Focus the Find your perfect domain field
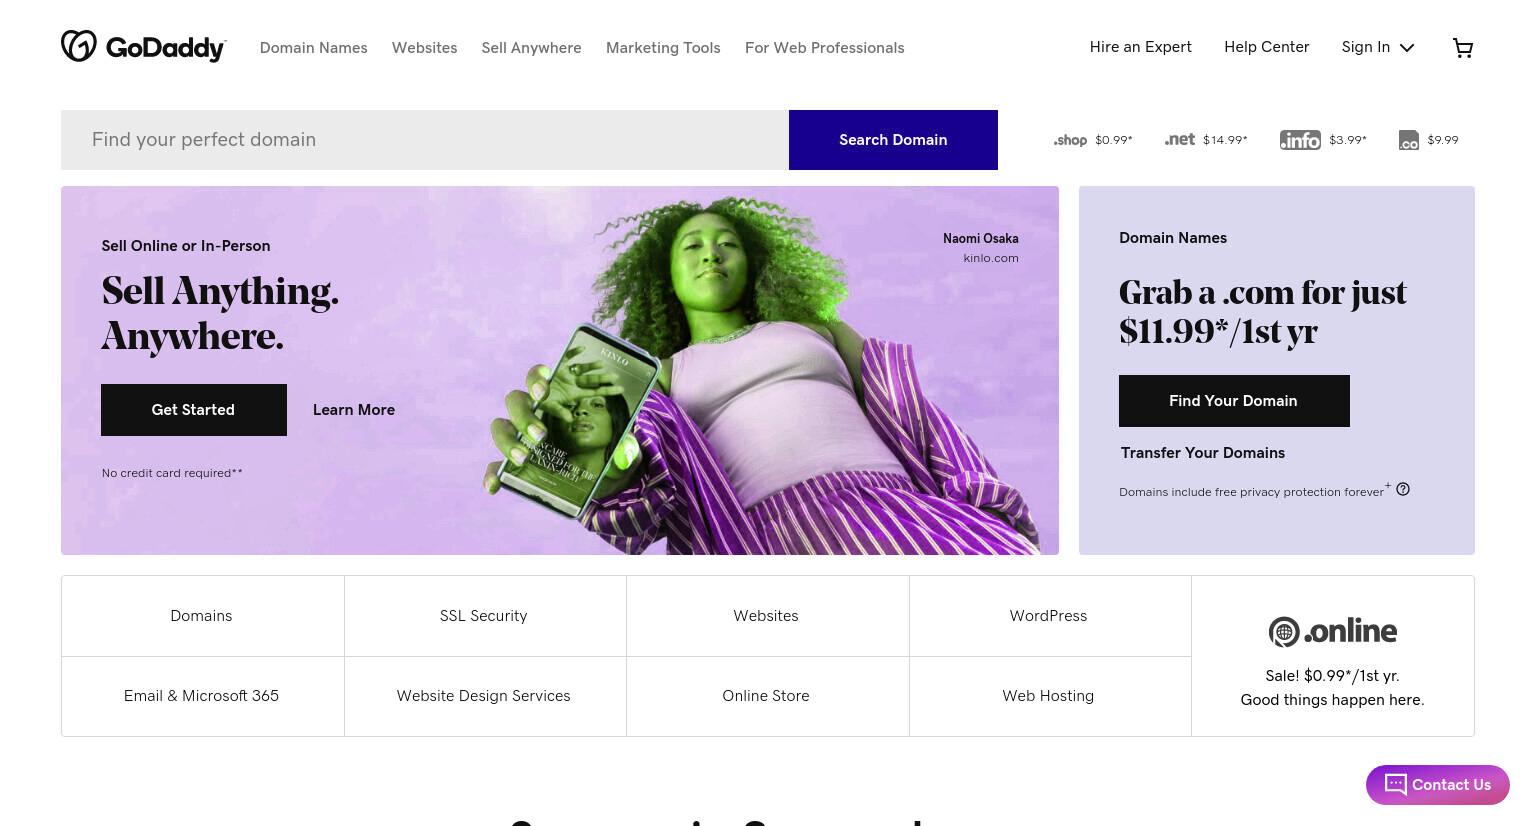The width and height of the screenshot is (1536, 826). 425,140
